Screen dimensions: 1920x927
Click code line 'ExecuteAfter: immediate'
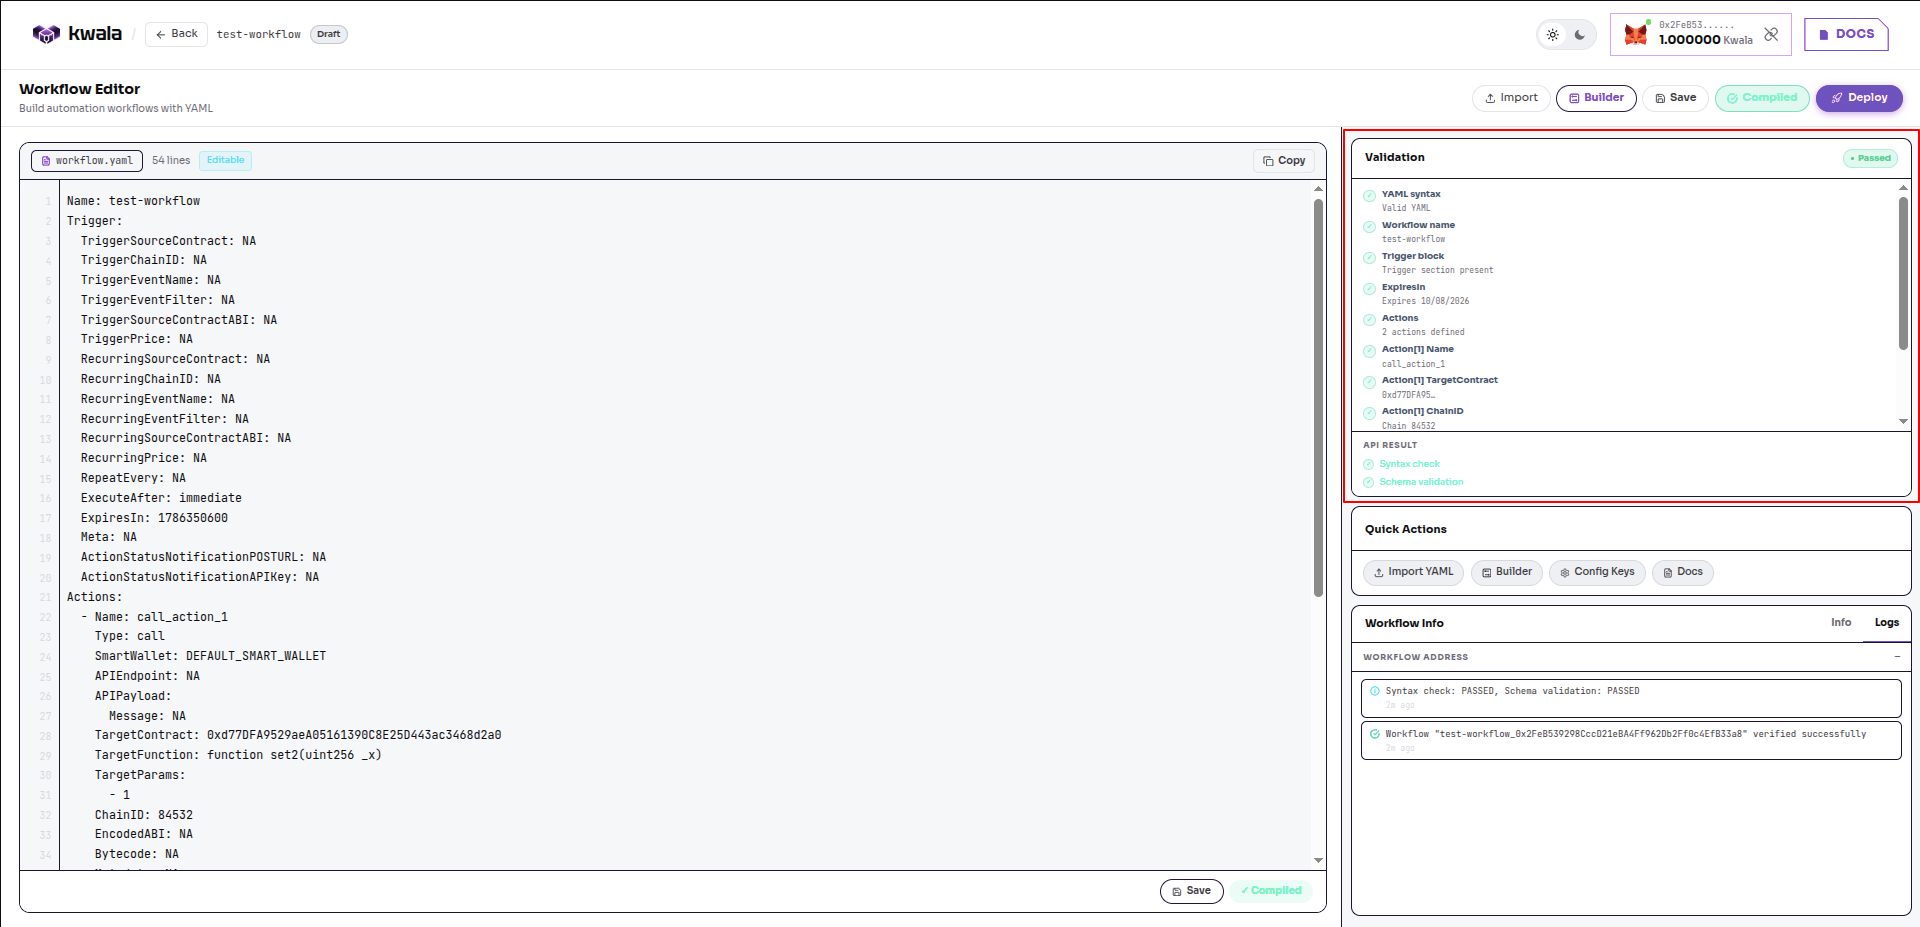(x=161, y=498)
